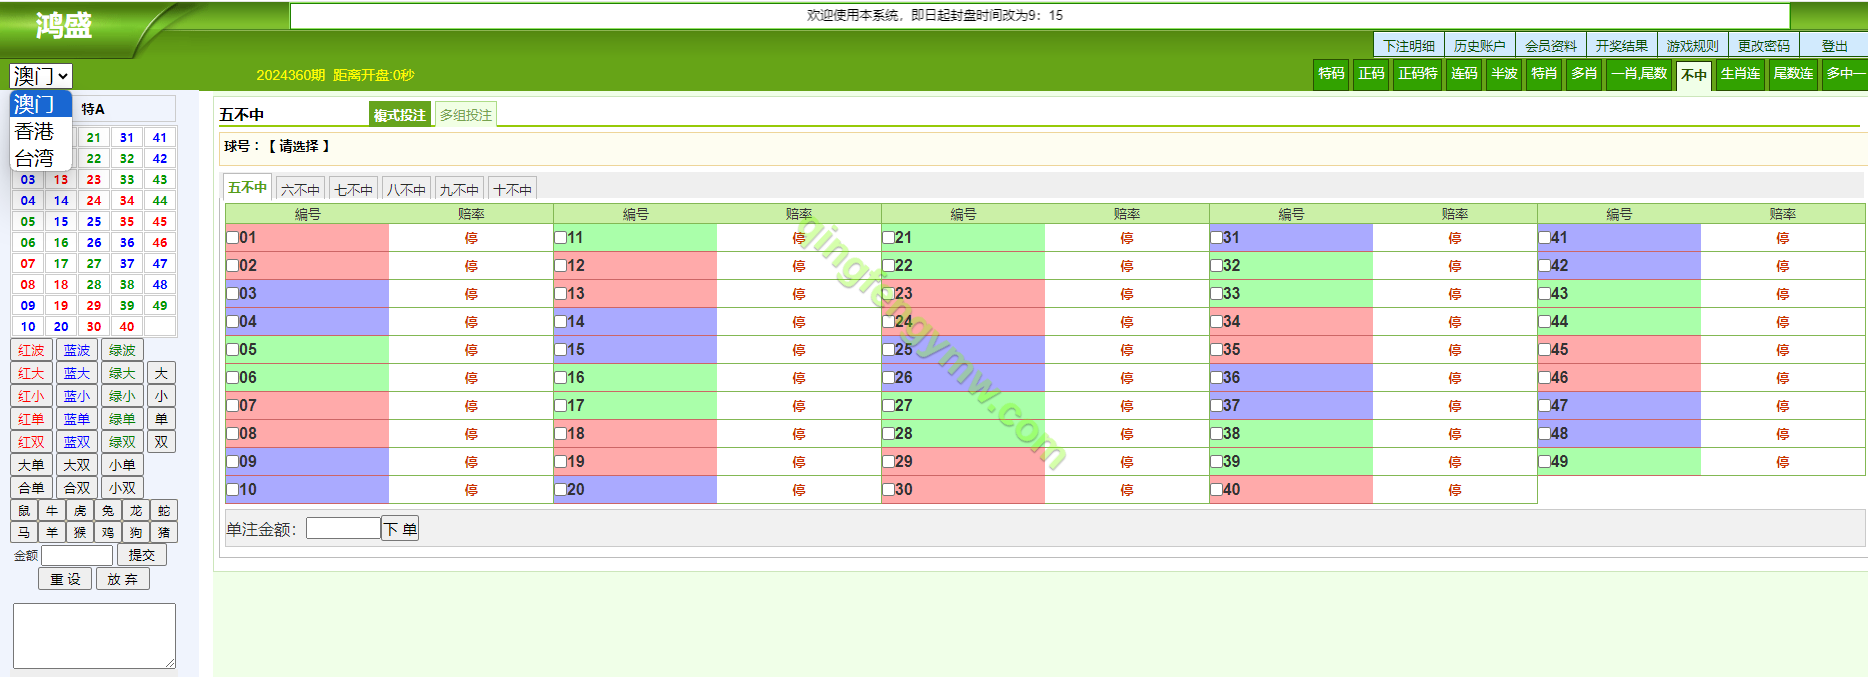Pick the 龙 zodiac button

[136, 511]
